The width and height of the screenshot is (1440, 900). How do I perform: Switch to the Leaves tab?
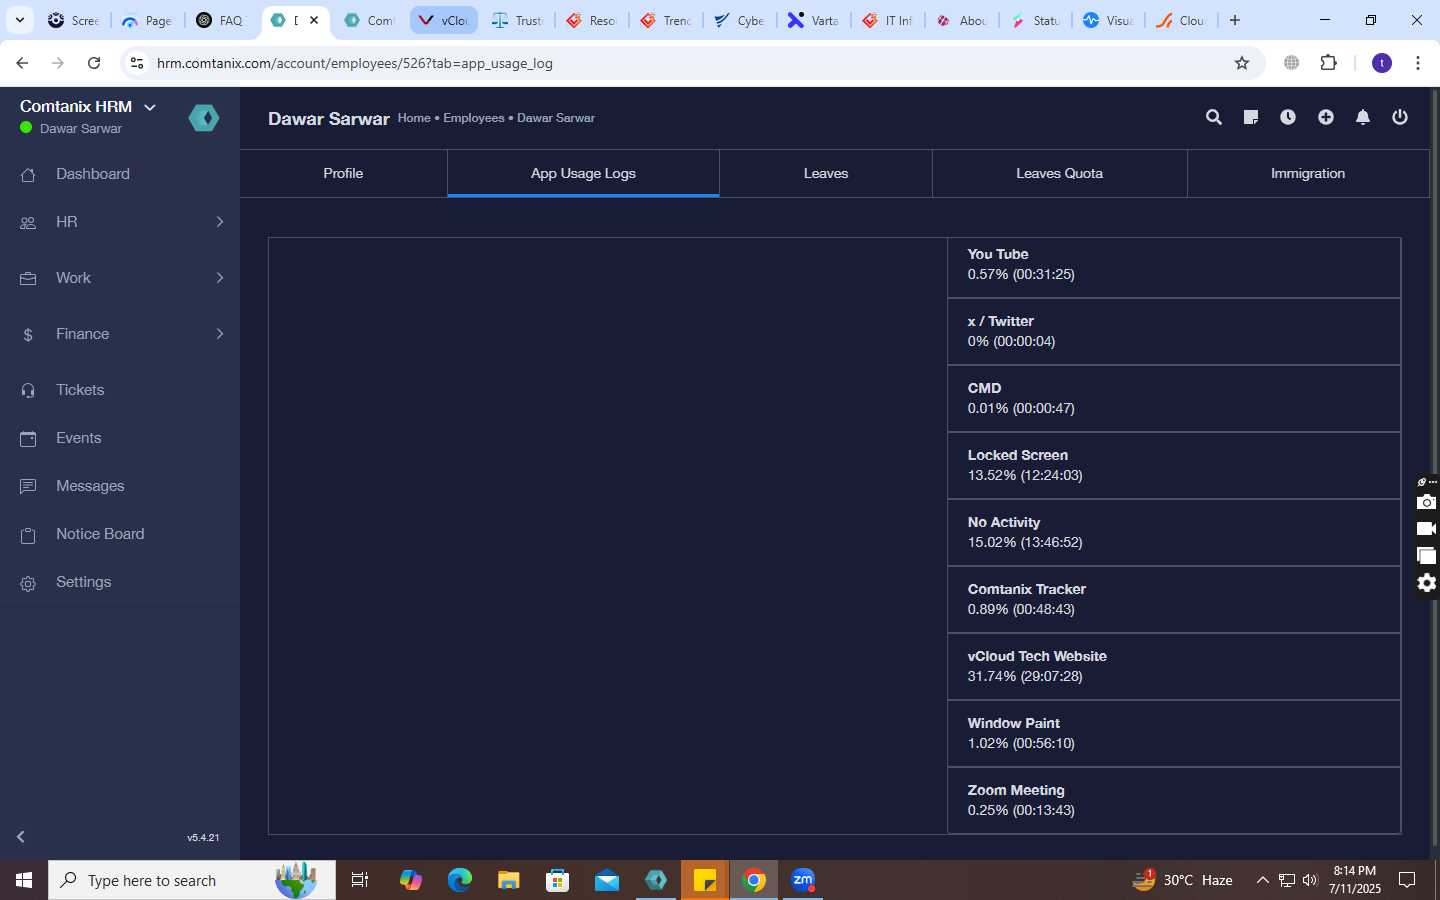point(826,173)
